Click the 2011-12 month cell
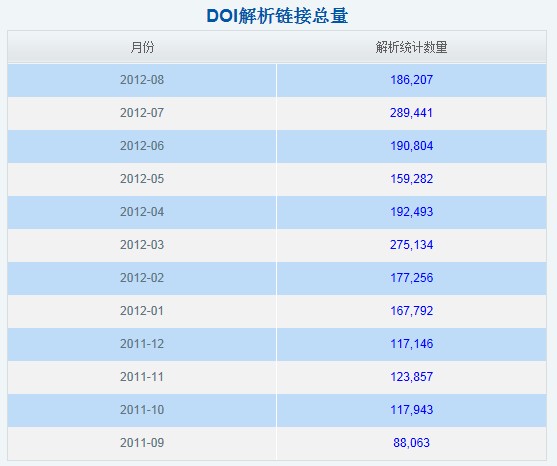557x466 pixels. (142, 345)
